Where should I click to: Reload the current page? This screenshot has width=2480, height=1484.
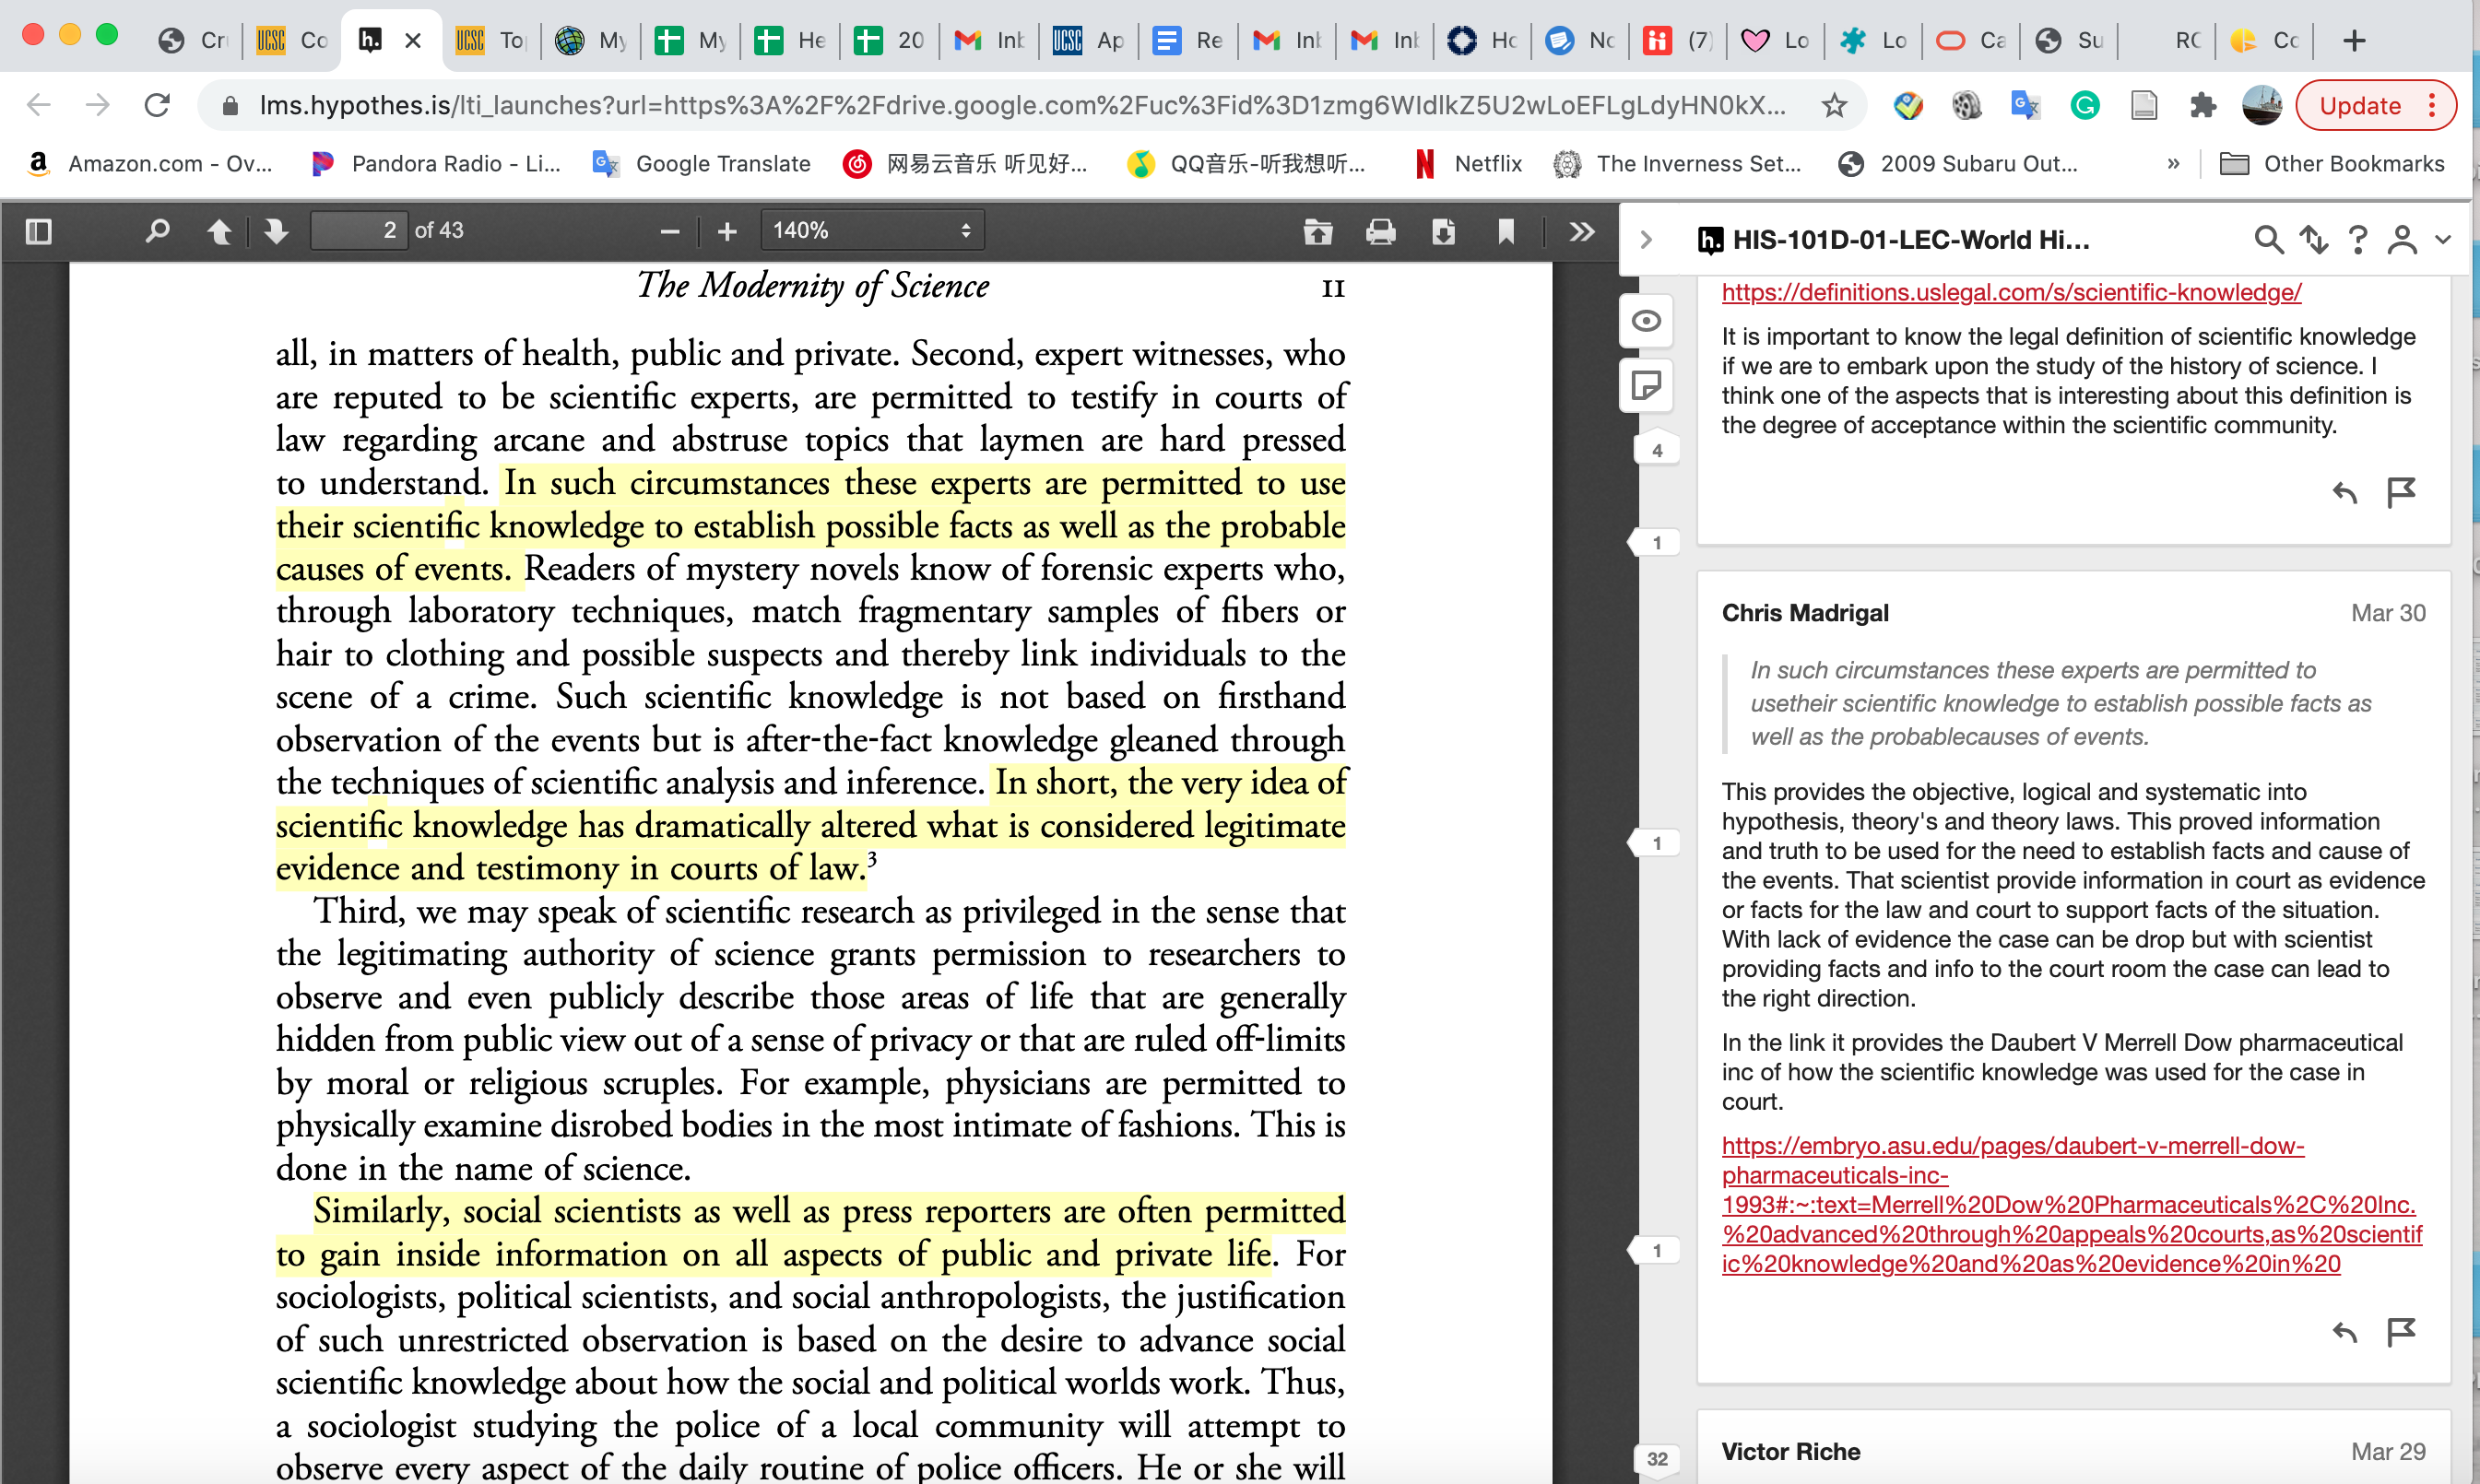point(157,105)
